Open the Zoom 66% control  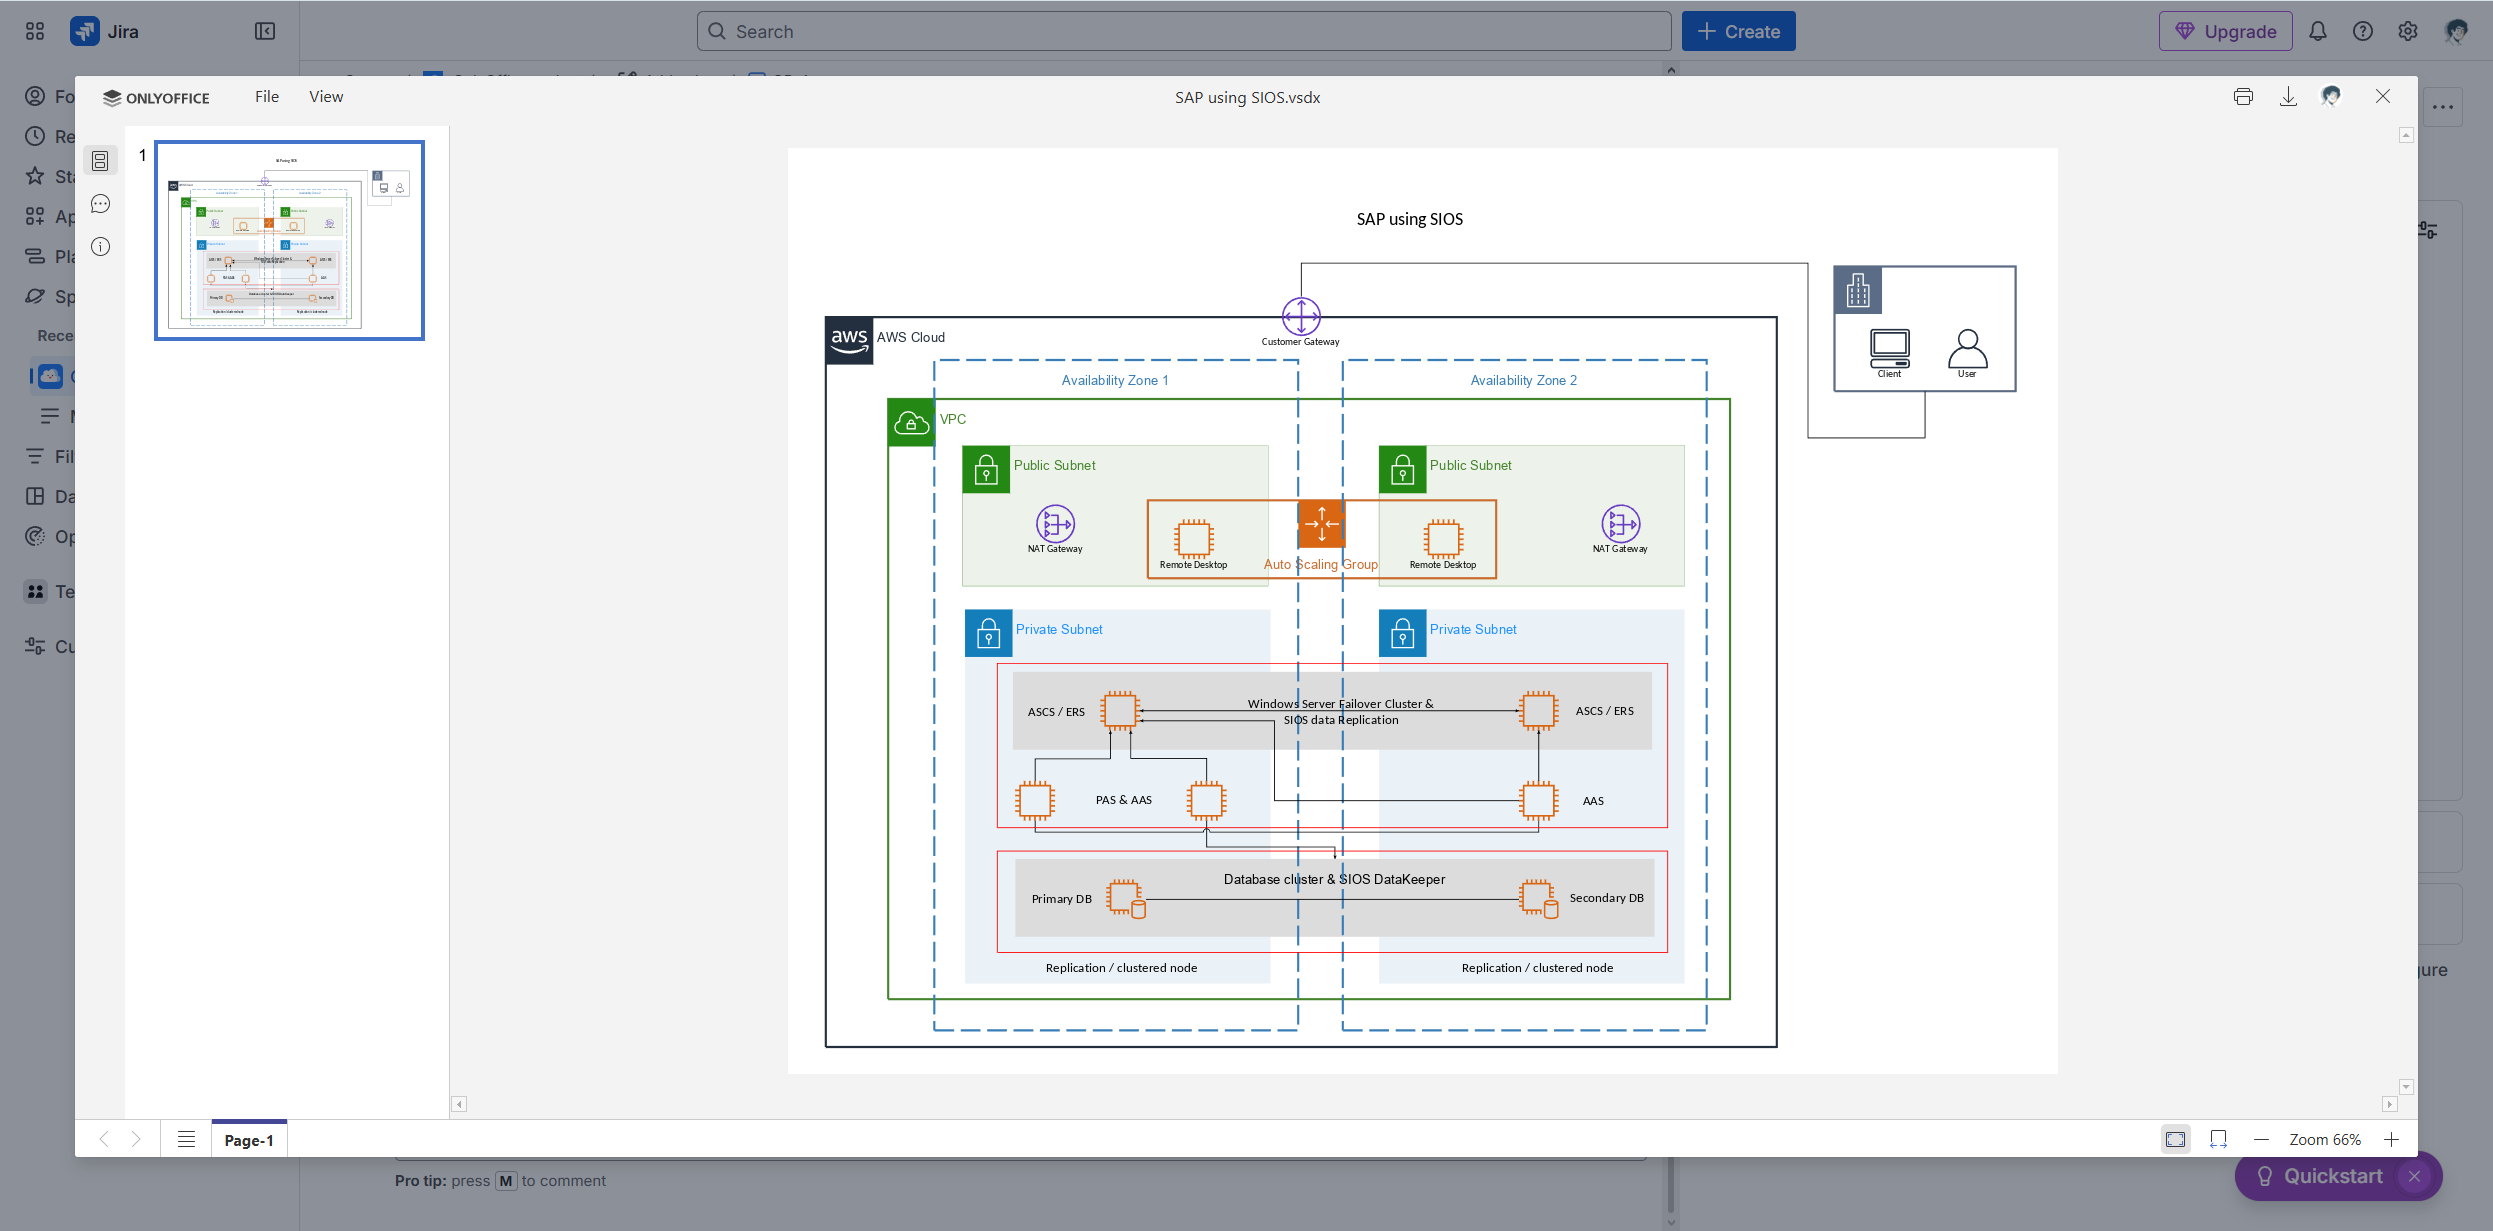tap(2325, 1139)
